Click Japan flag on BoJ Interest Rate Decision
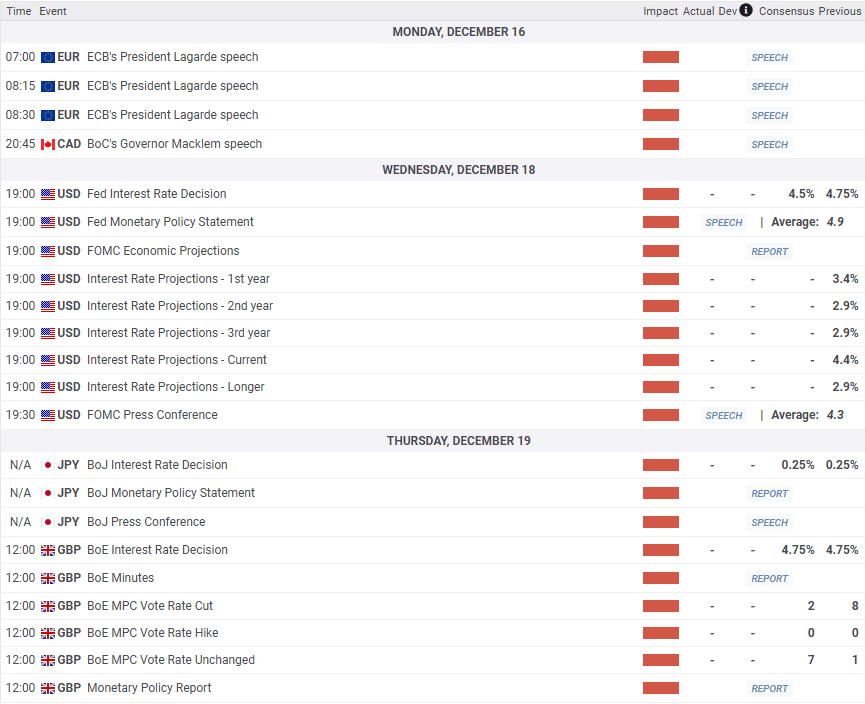Screen dimensions: 865x704 (48, 465)
